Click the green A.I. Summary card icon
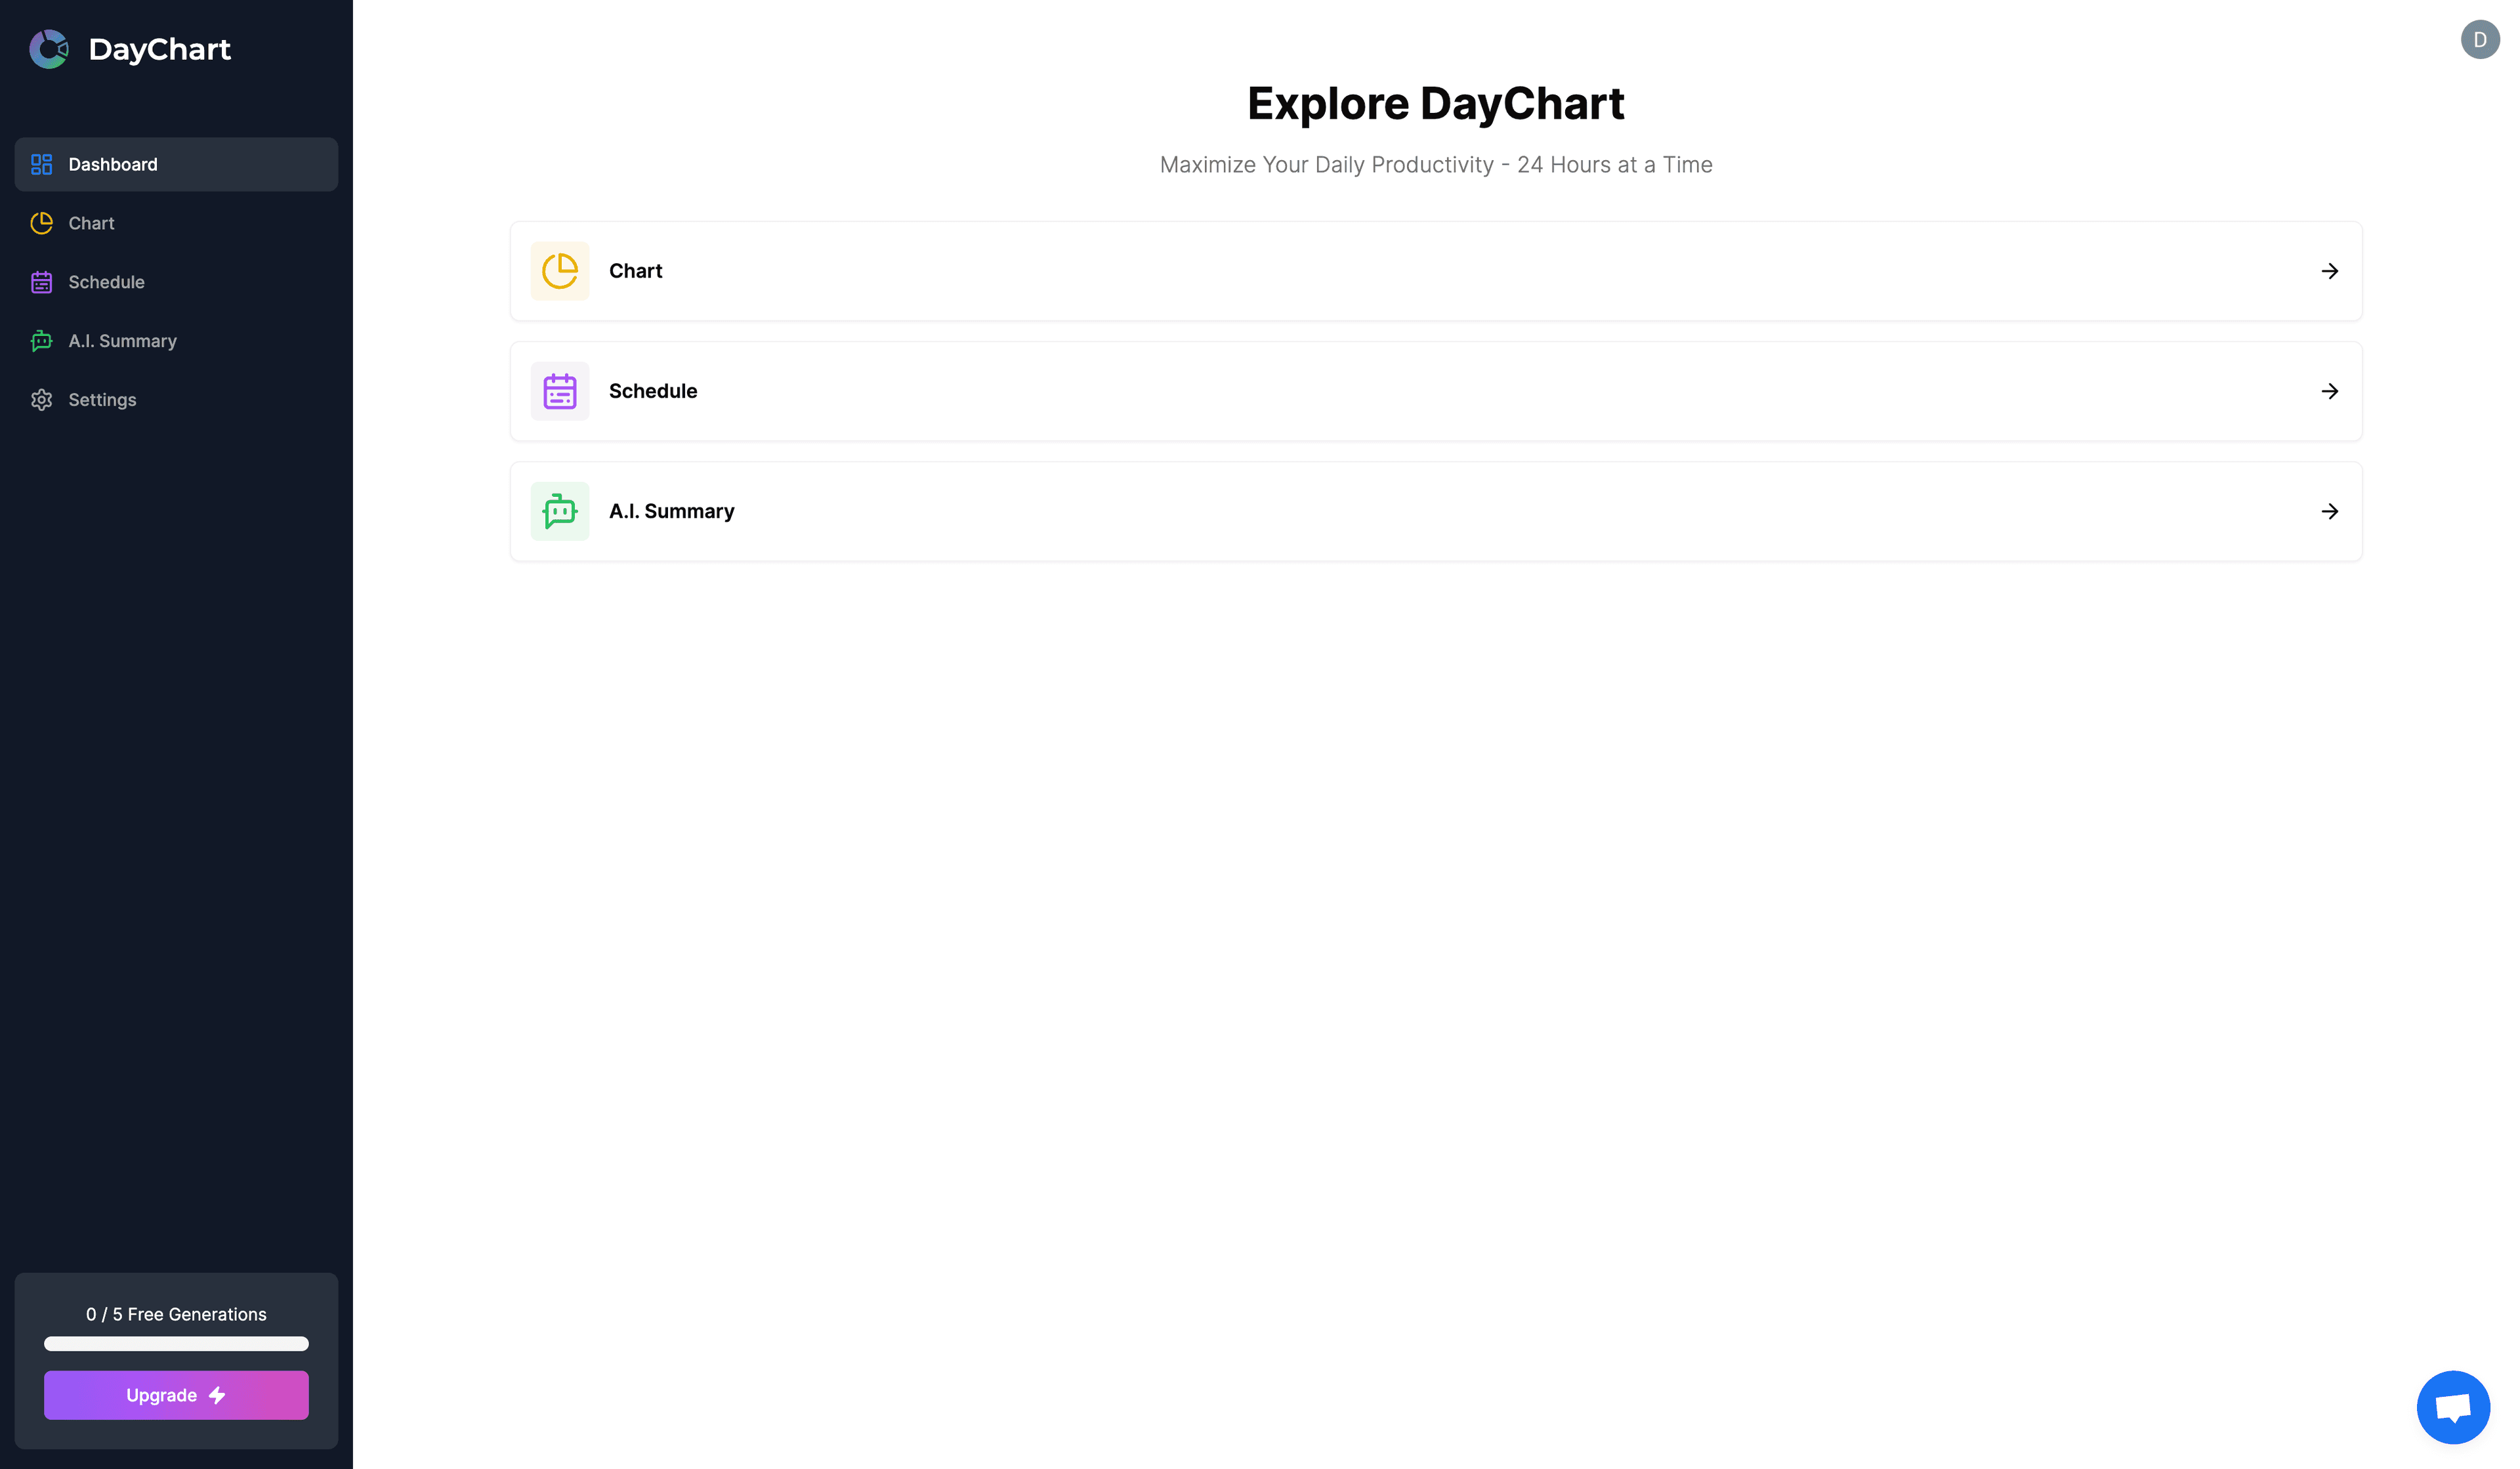This screenshot has width=2520, height=1469. click(x=559, y=511)
